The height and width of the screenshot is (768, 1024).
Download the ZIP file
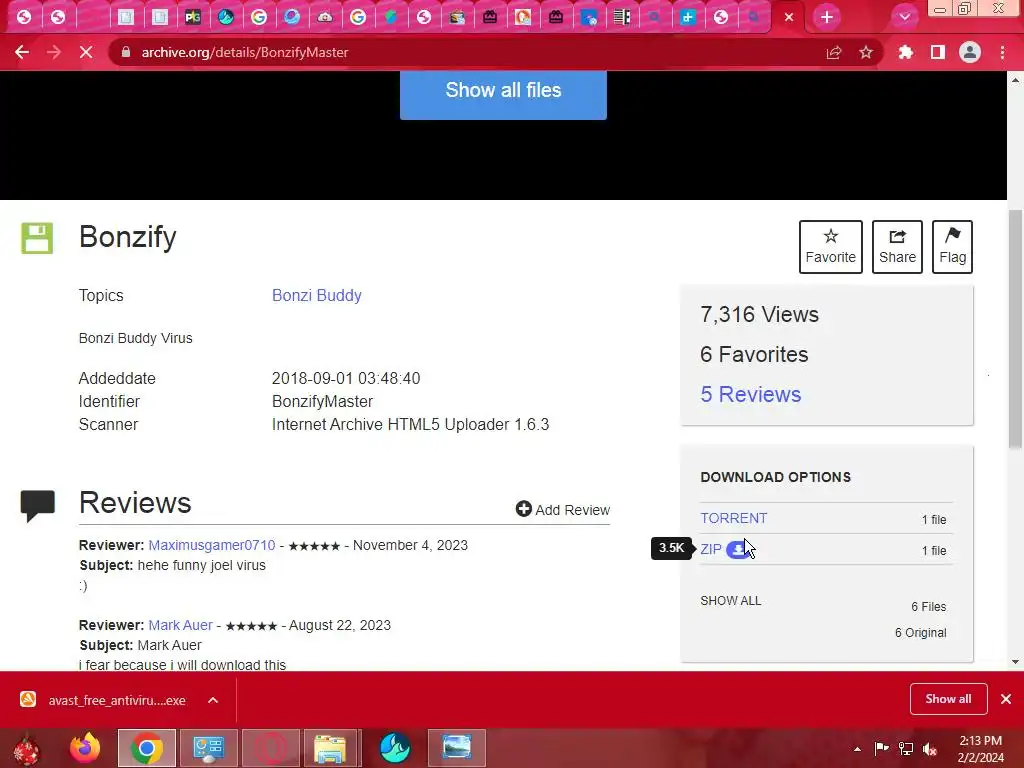(x=711, y=549)
